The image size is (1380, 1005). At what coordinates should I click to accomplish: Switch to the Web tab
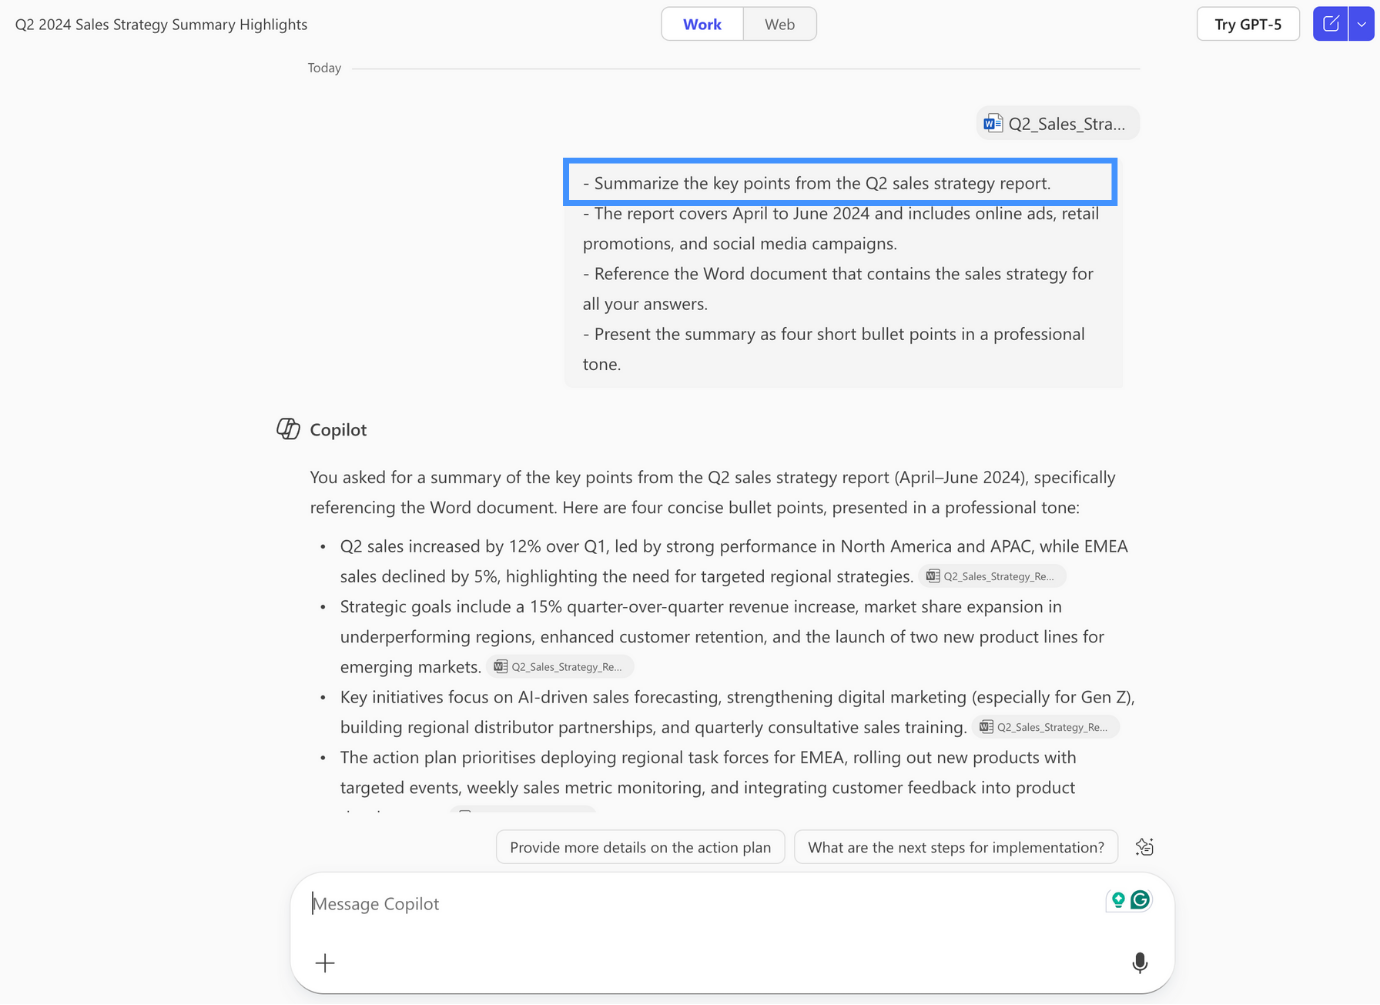779,24
